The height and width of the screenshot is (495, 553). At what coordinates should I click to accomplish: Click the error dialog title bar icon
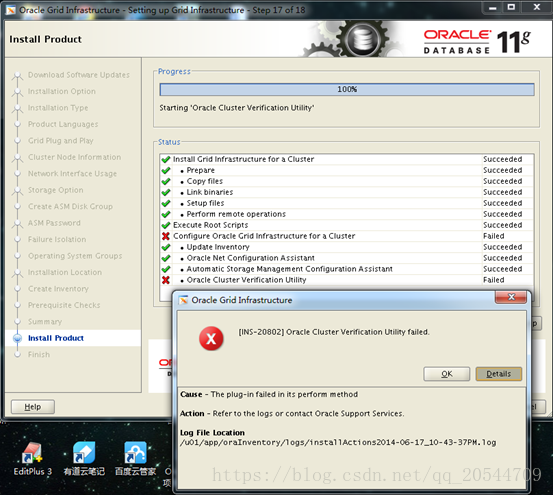tap(183, 300)
